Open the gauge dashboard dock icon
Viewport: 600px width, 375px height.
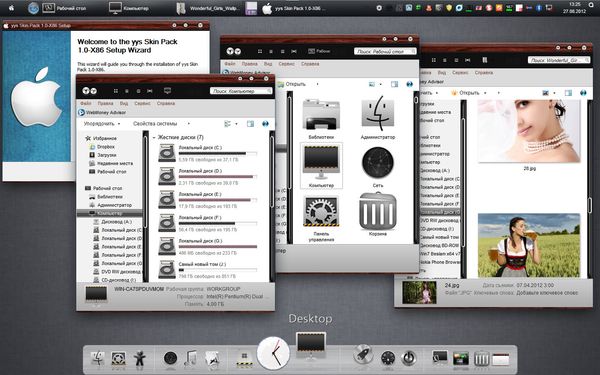(388, 358)
